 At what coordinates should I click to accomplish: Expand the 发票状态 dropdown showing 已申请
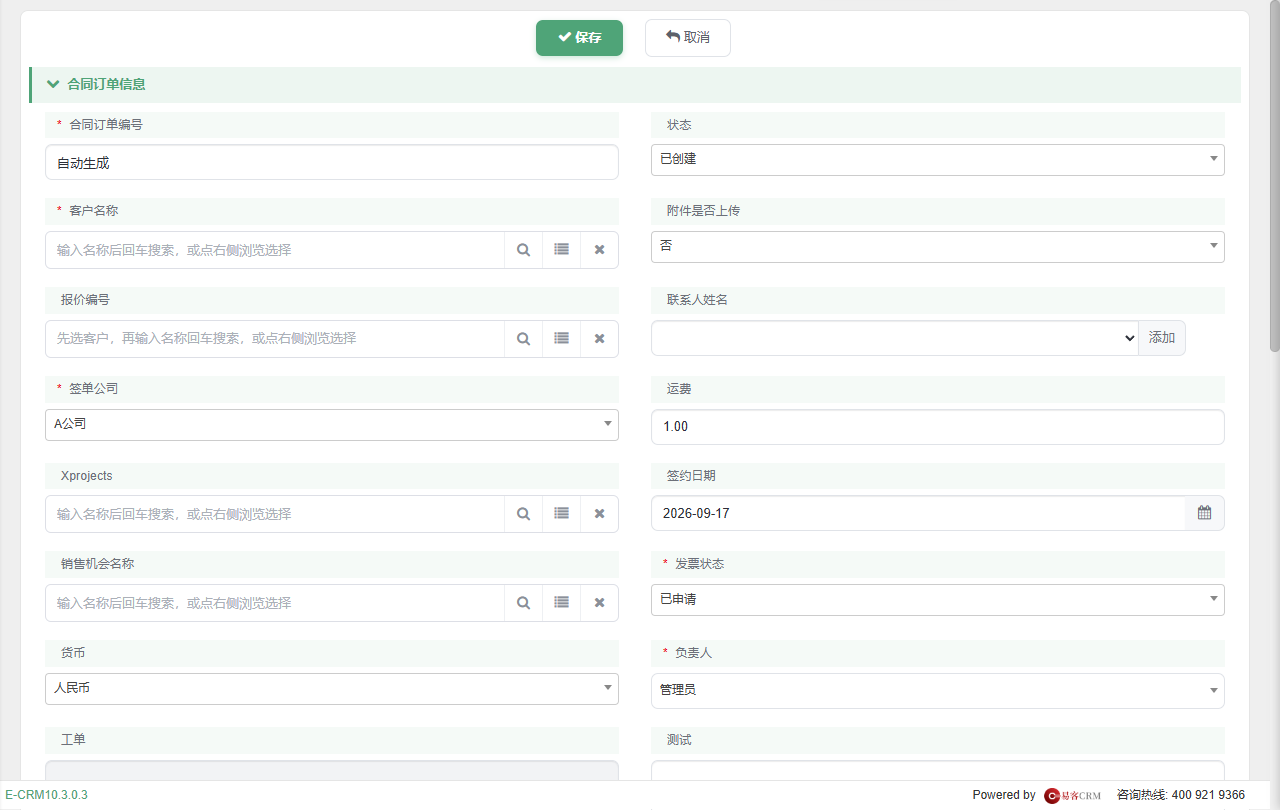(x=937, y=600)
